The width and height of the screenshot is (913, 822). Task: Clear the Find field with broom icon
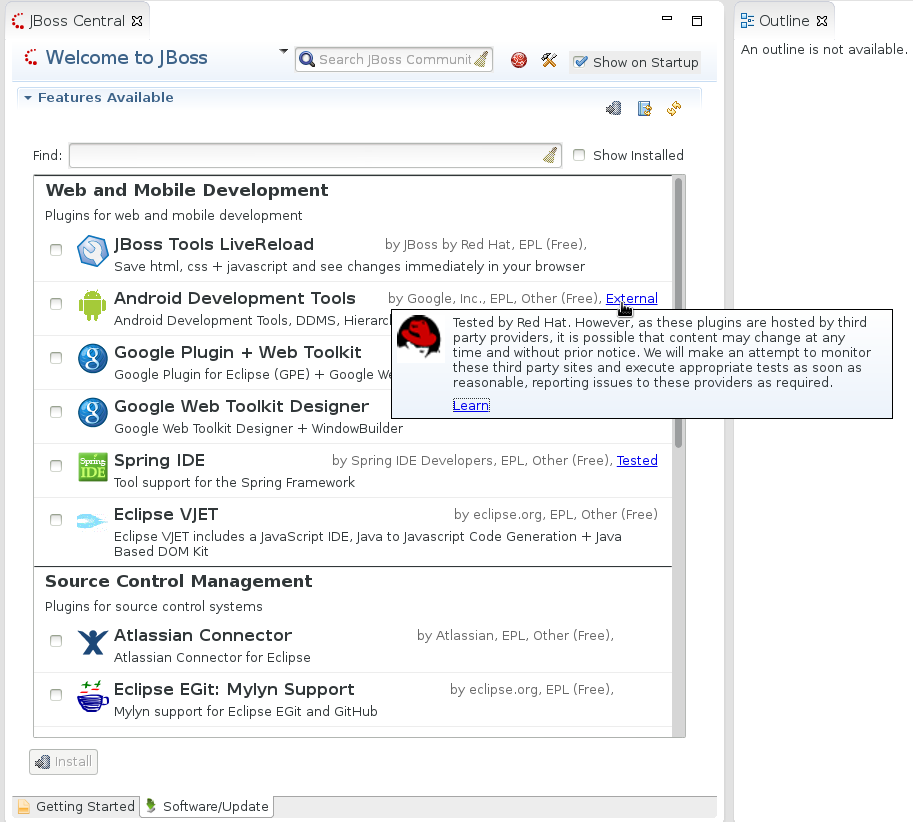tap(550, 155)
